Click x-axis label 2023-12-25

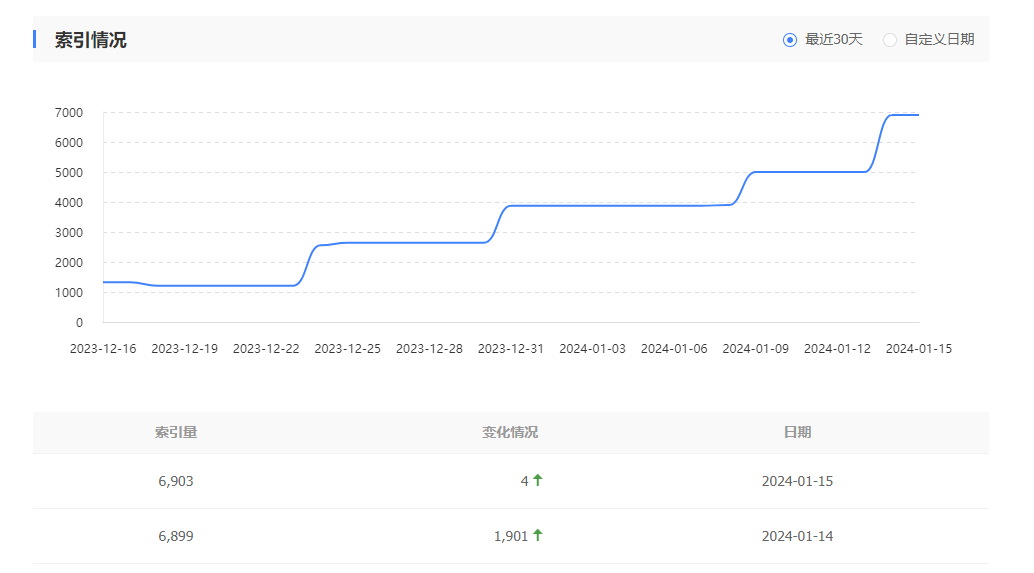348,349
